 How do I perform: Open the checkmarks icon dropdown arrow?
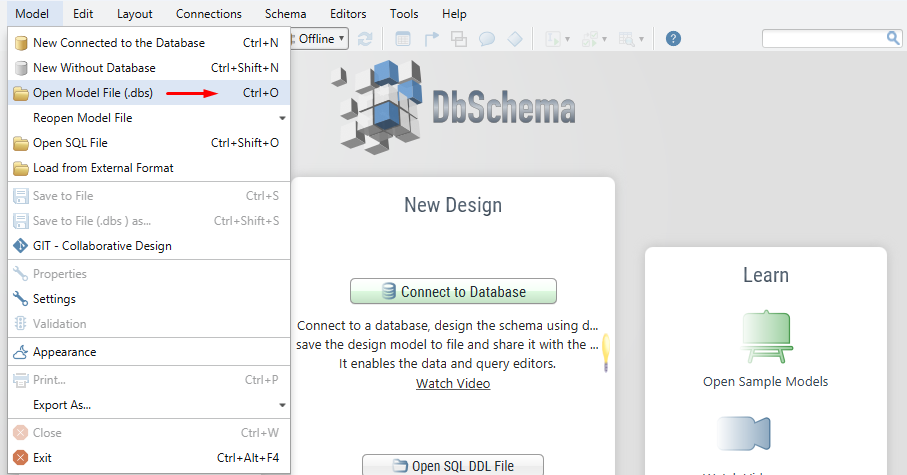604,39
